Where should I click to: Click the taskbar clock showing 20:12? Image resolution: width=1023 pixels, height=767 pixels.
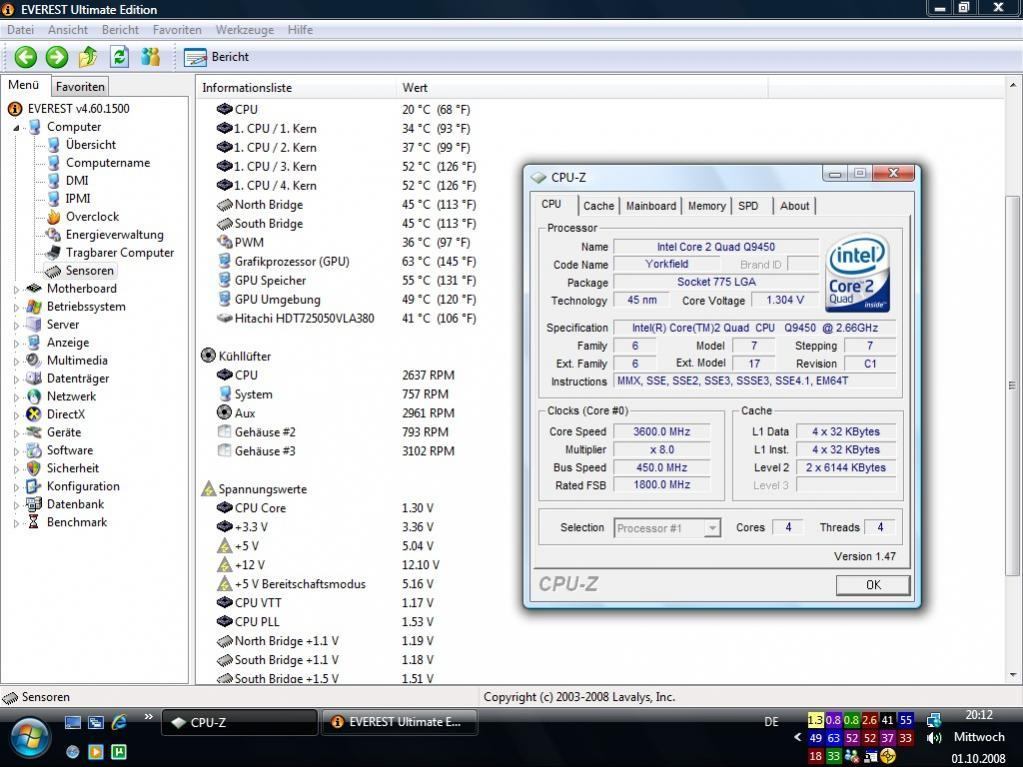(979, 715)
